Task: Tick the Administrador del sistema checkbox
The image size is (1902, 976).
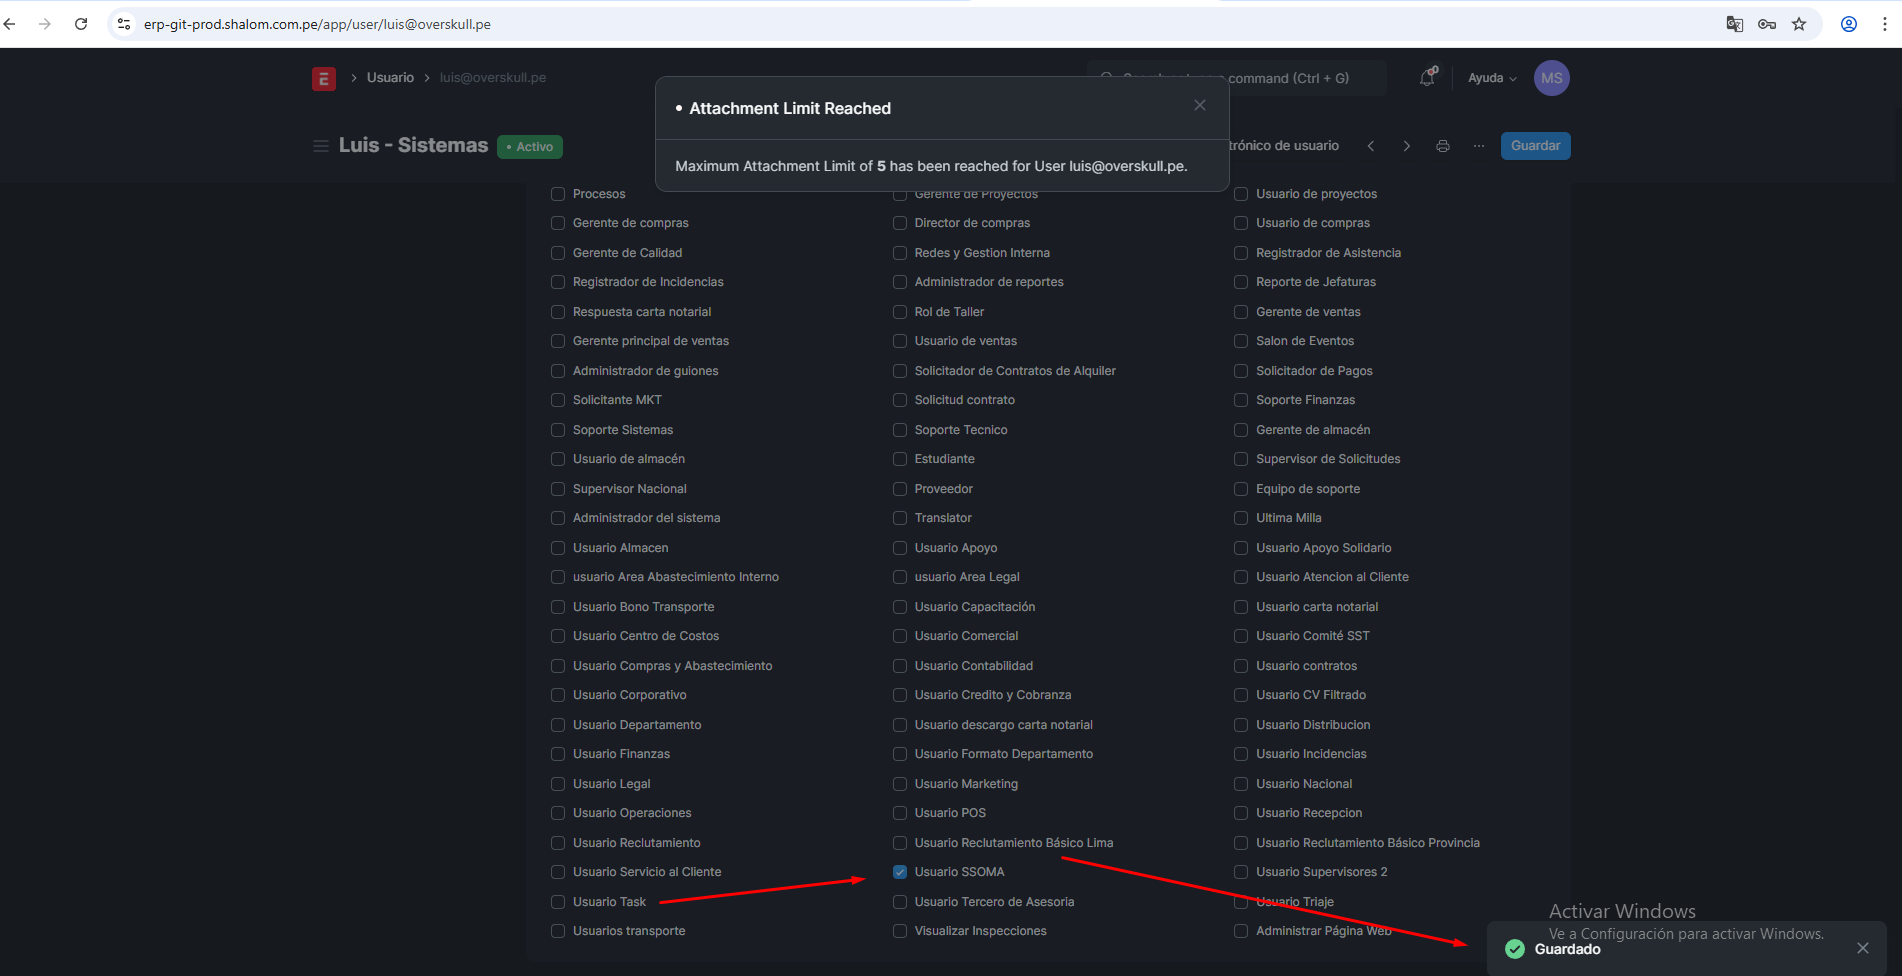Action: [x=558, y=518]
